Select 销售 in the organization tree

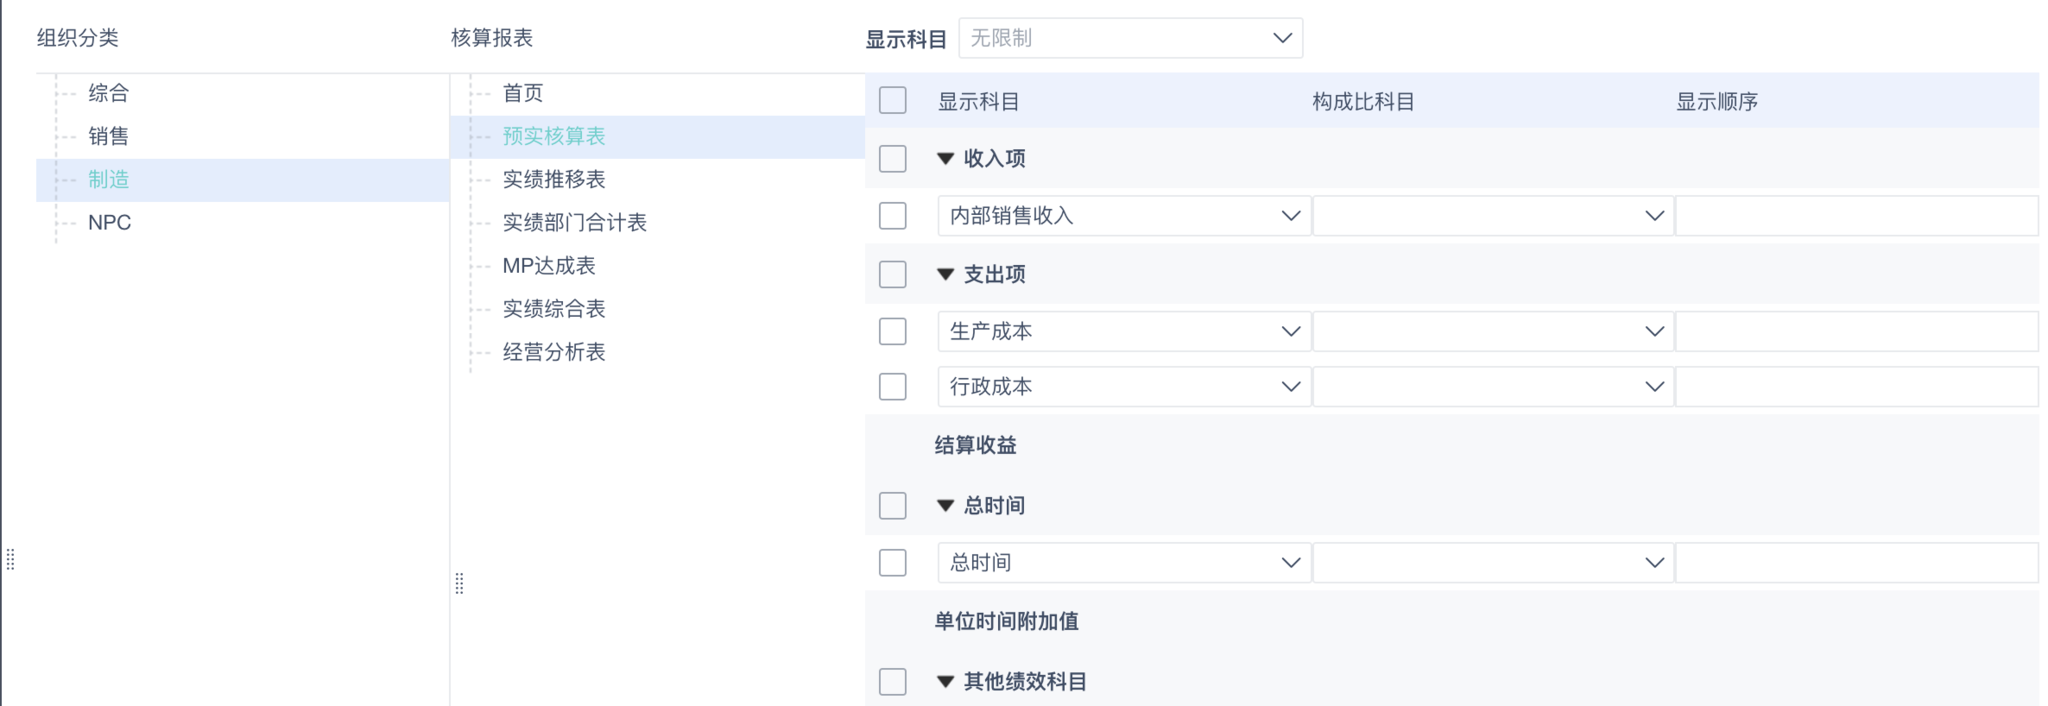[108, 136]
